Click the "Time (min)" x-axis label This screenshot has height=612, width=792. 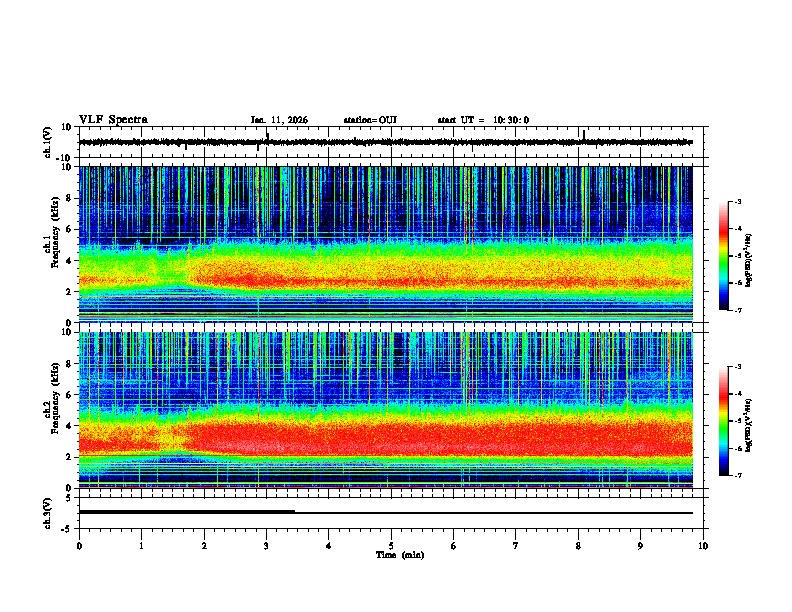point(400,555)
